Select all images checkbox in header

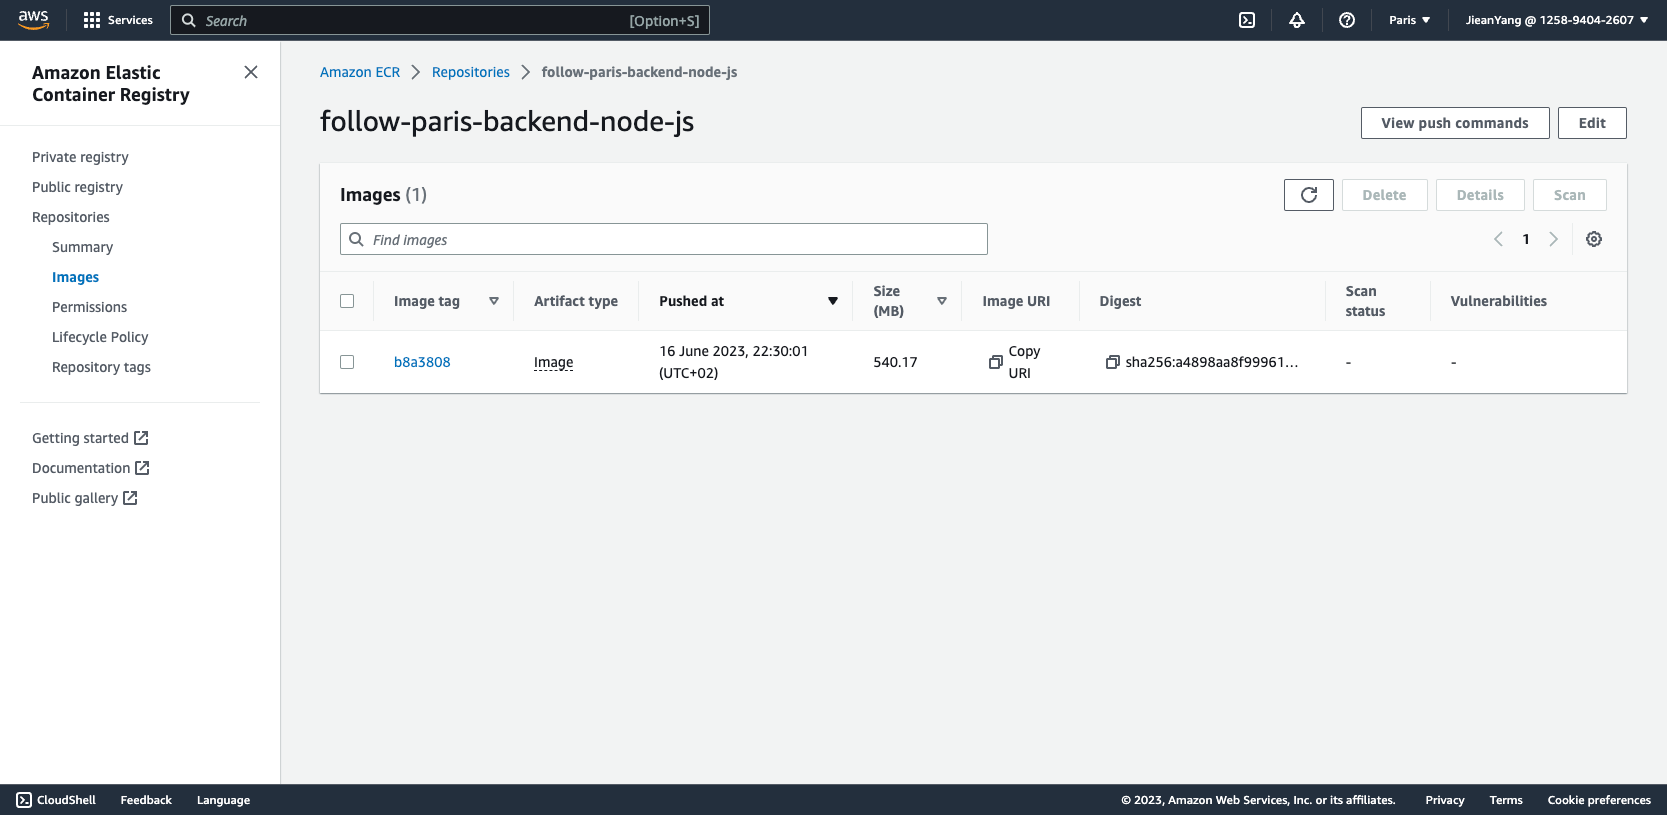click(347, 301)
